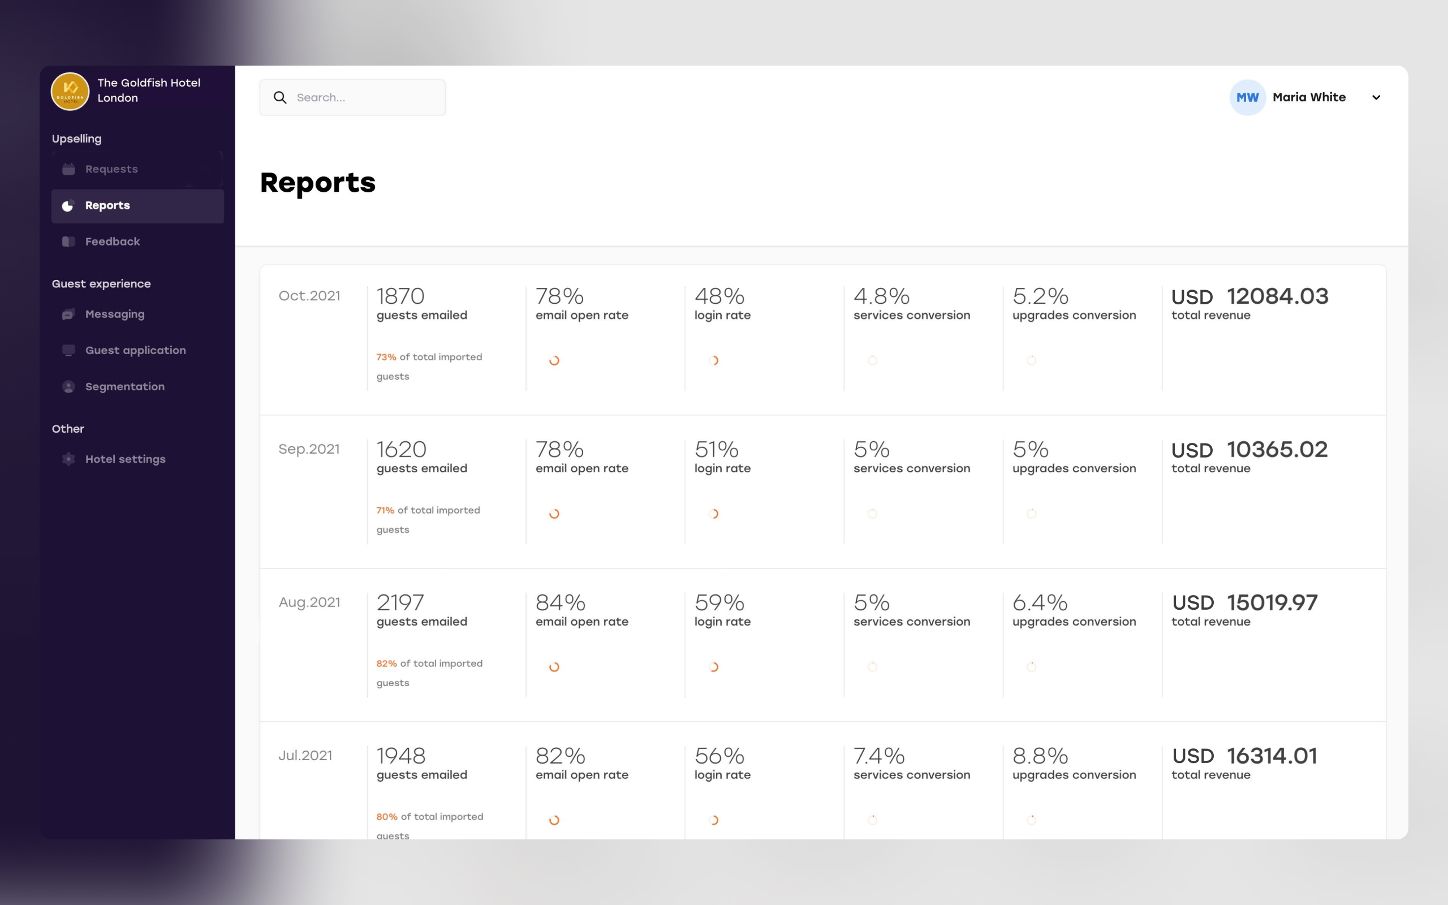Click the MW avatar badge
Screen dimensions: 1448x905
1248,98
